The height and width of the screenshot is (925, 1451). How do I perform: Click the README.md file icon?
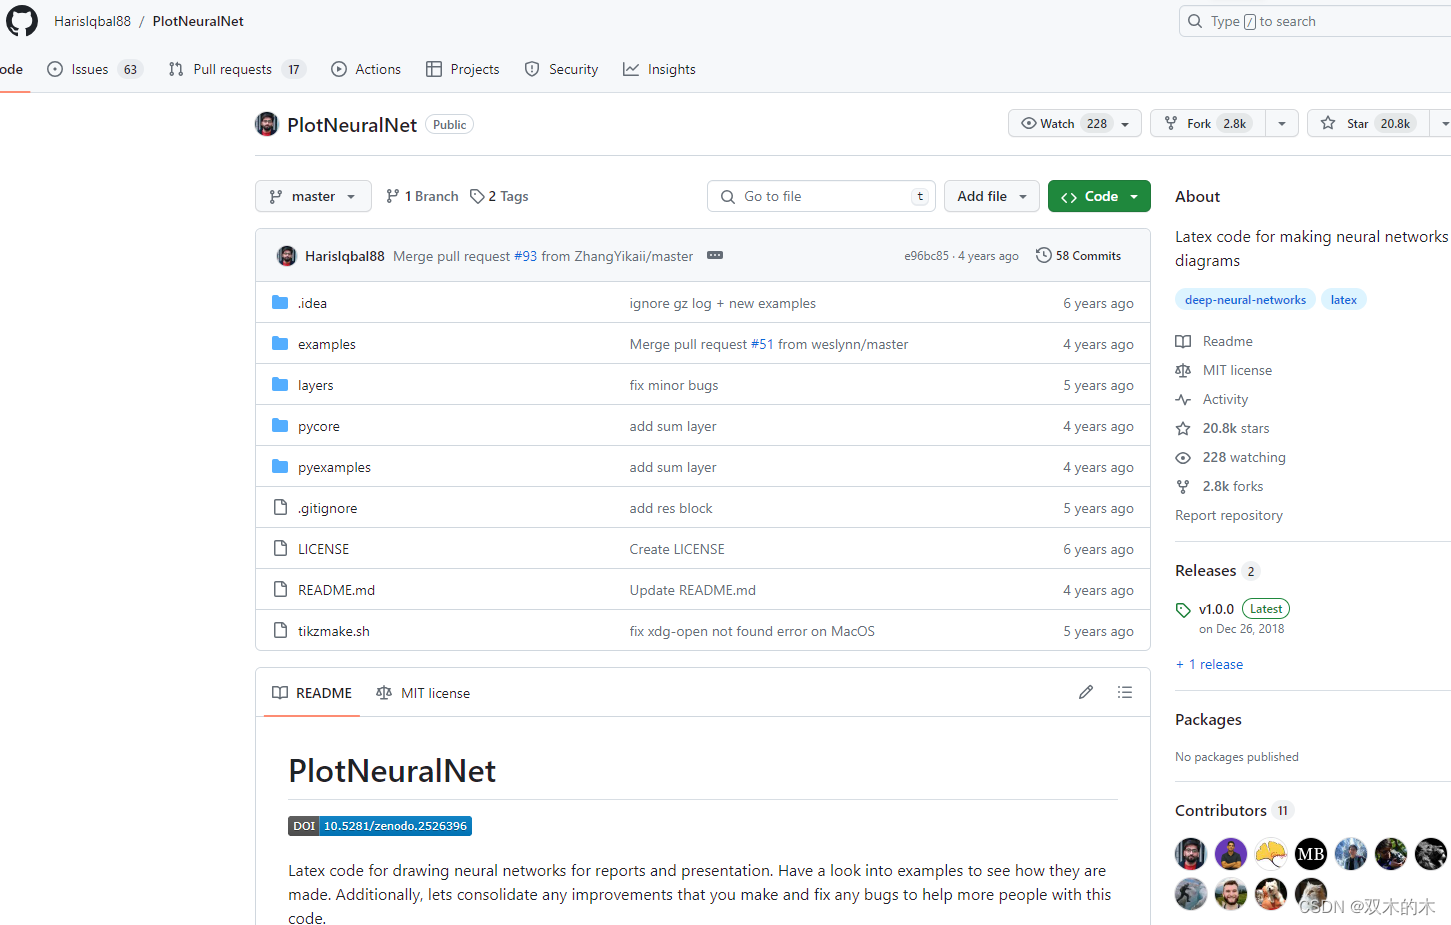pyautogui.click(x=280, y=589)
